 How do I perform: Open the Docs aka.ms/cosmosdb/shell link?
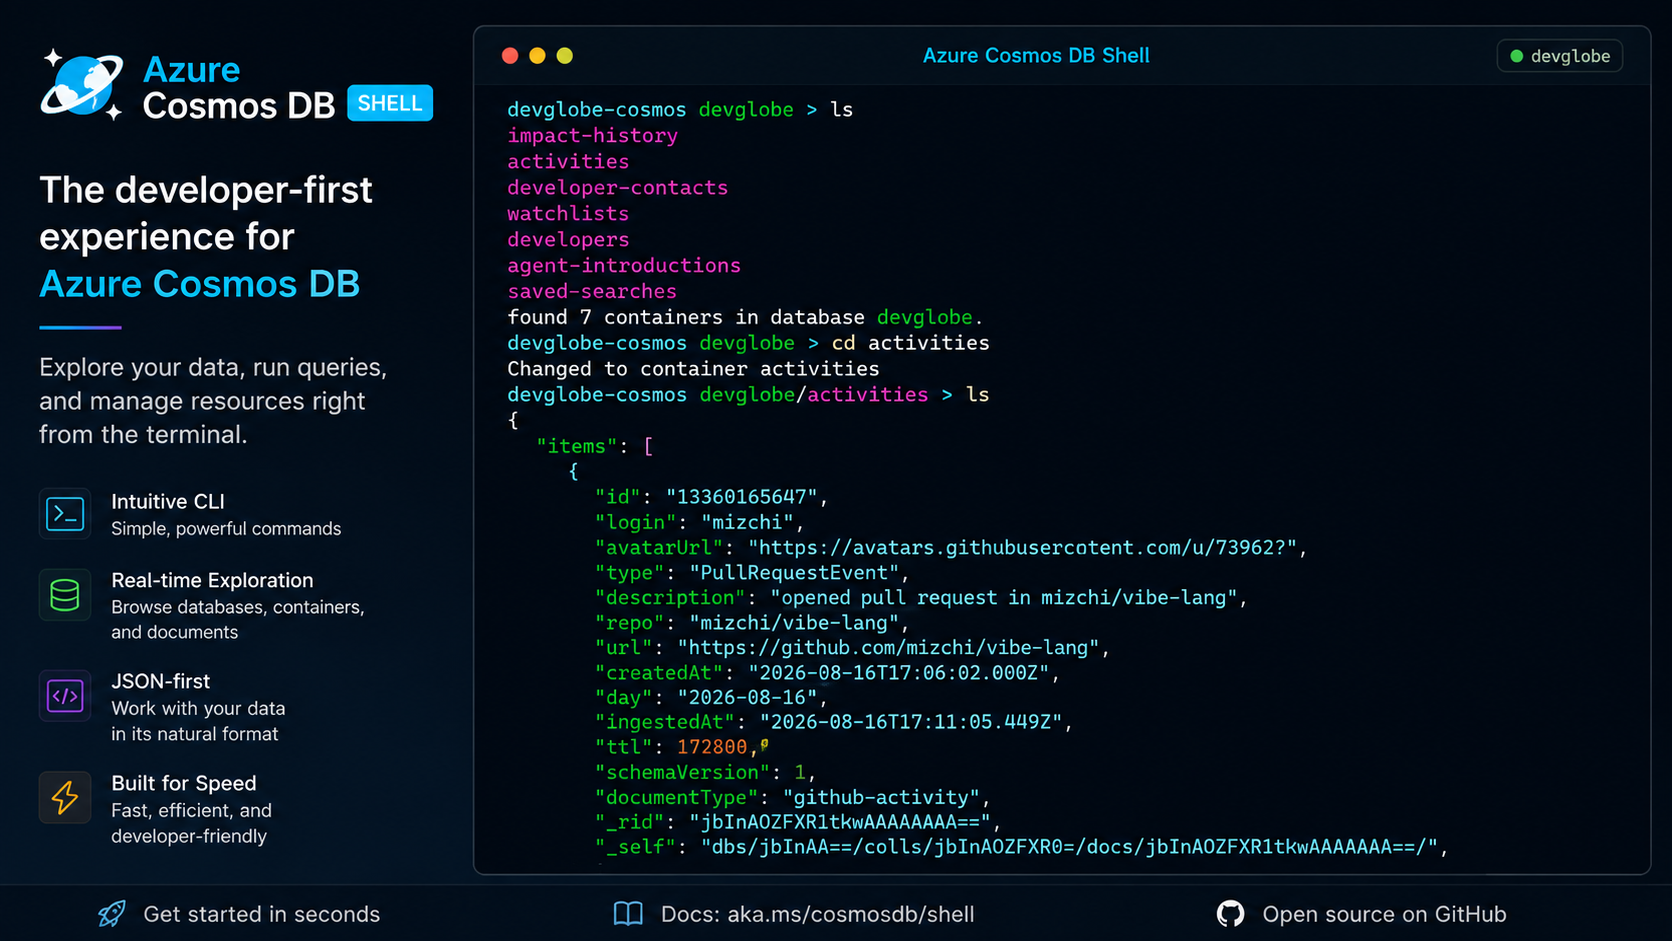click(x=817, y=914)
